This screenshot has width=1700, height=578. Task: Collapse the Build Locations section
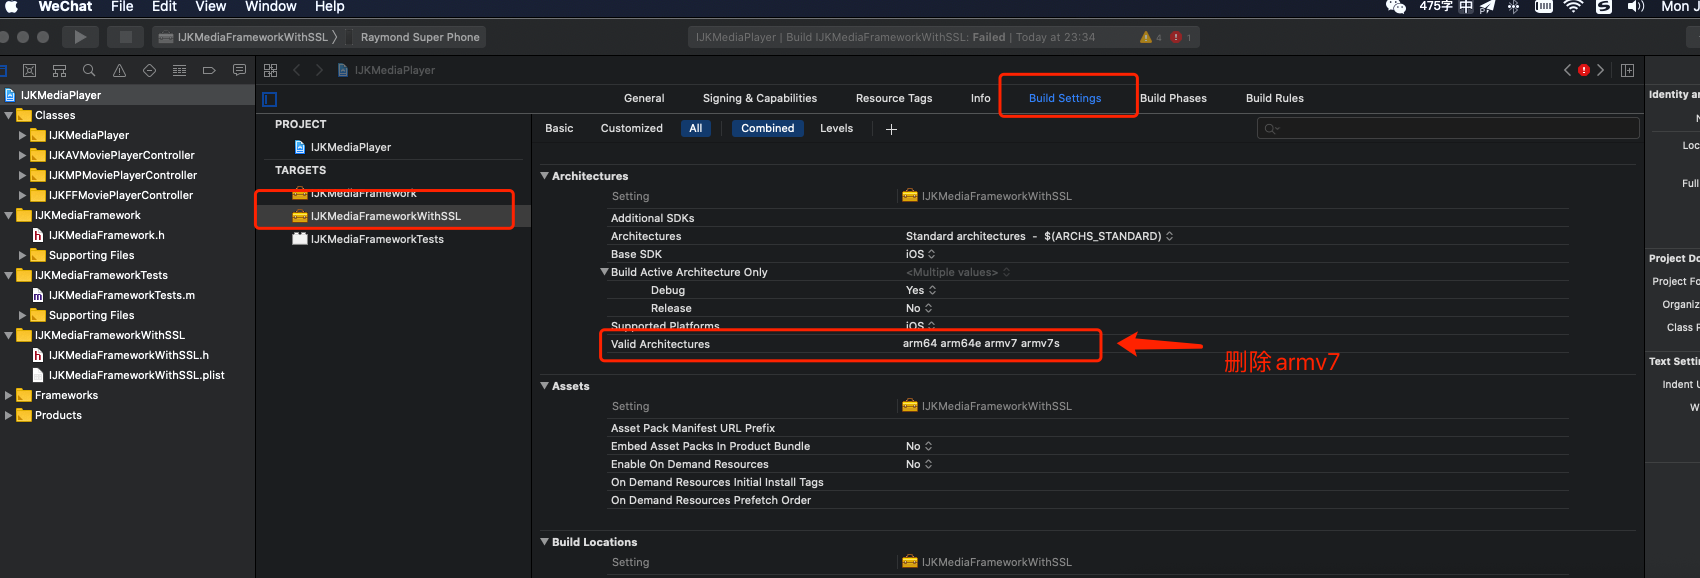[x=545, y=542]
